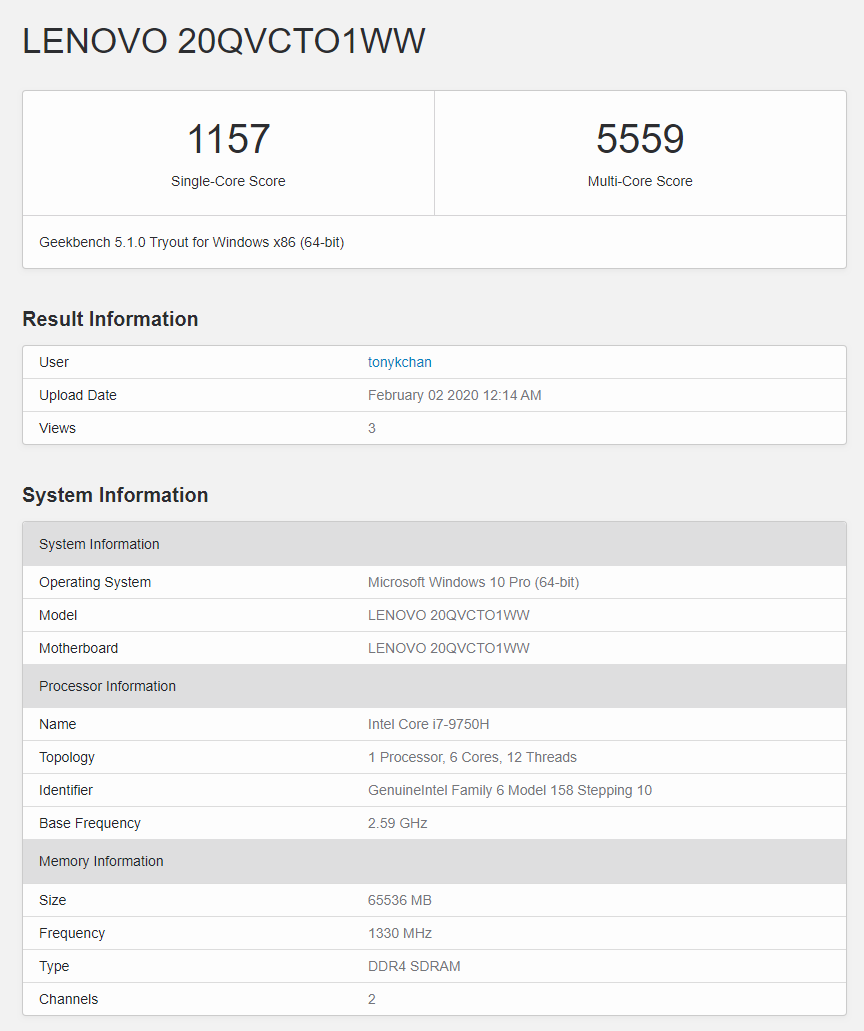This screenshot has height=1031, width=864.
Task: Click the "Operating System" row label
Action: [x=95, y=583]
